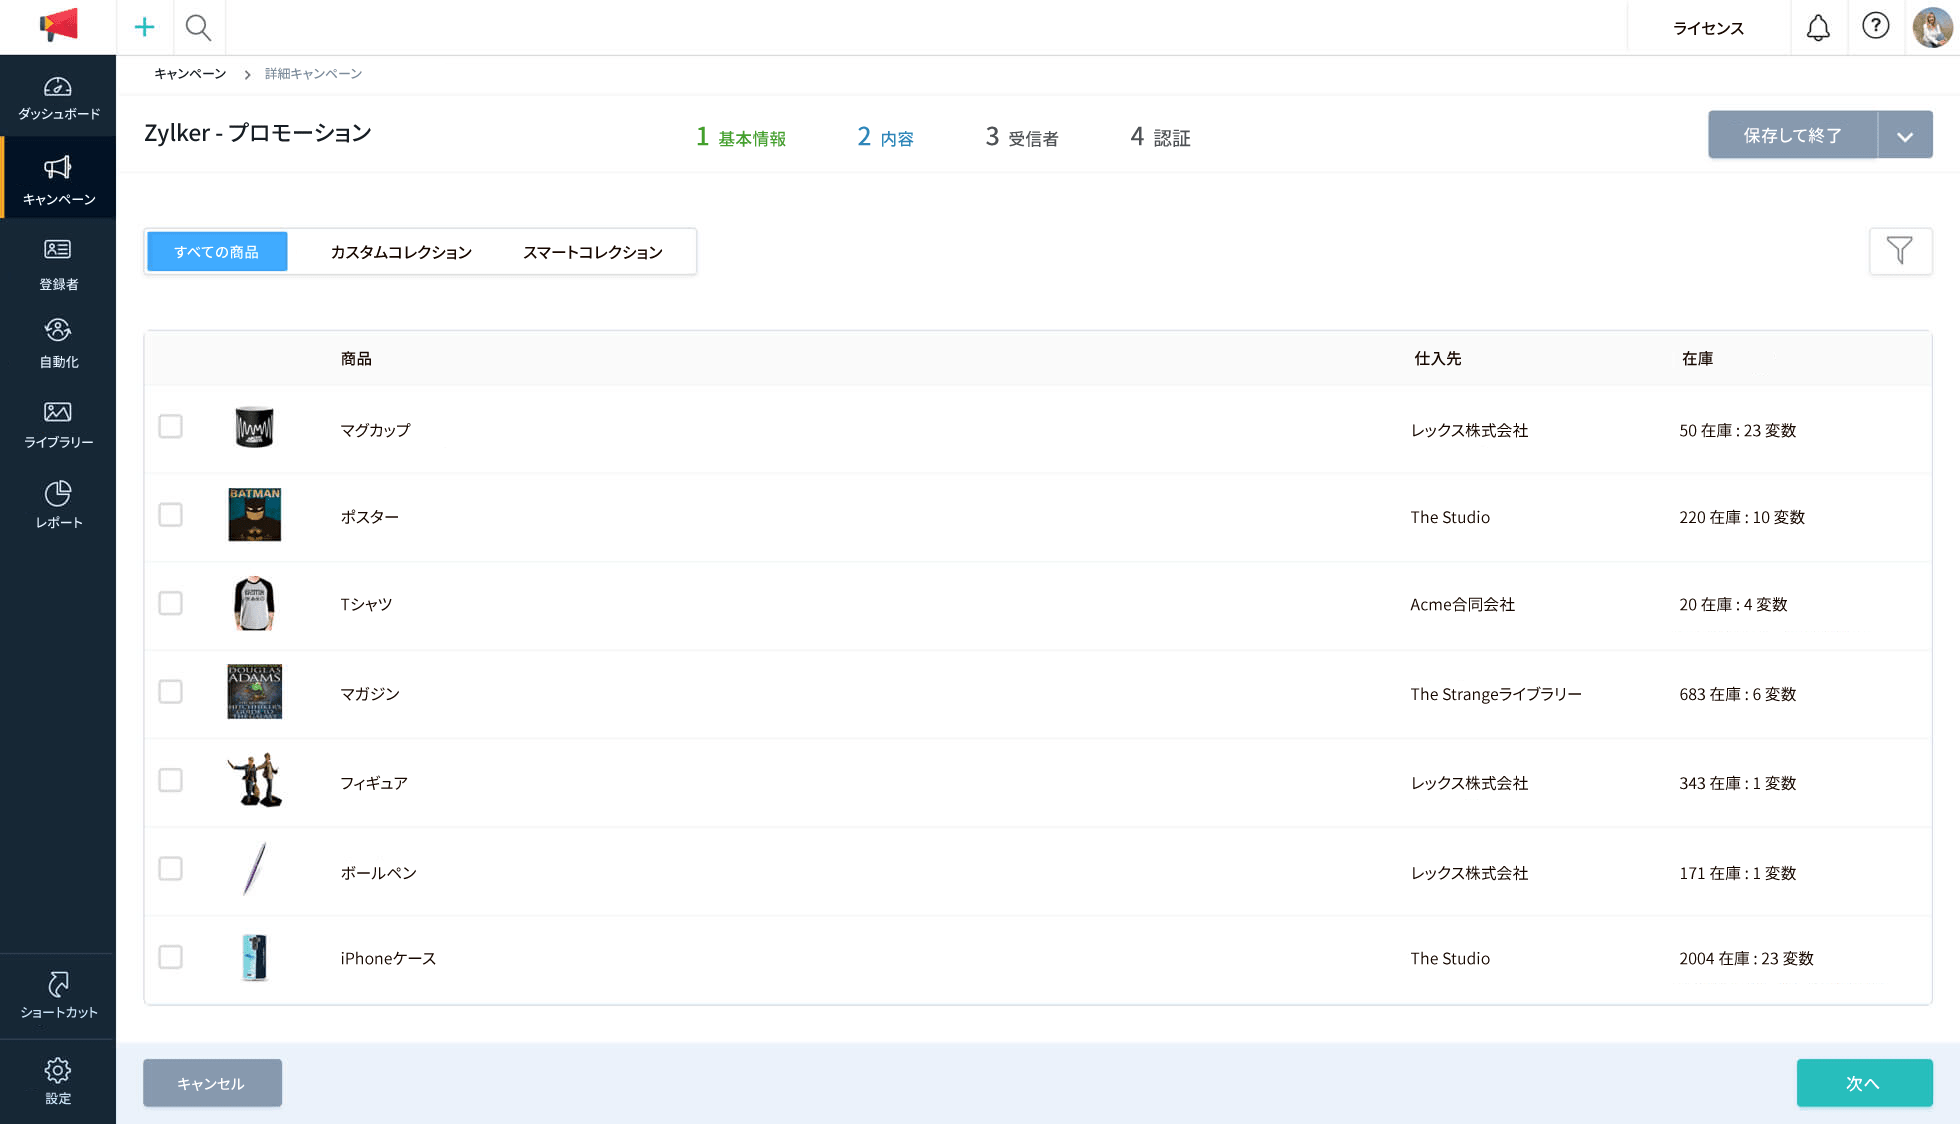Open レポート in sidebar
The image size is (1960, 1124).
click(58, 505)
